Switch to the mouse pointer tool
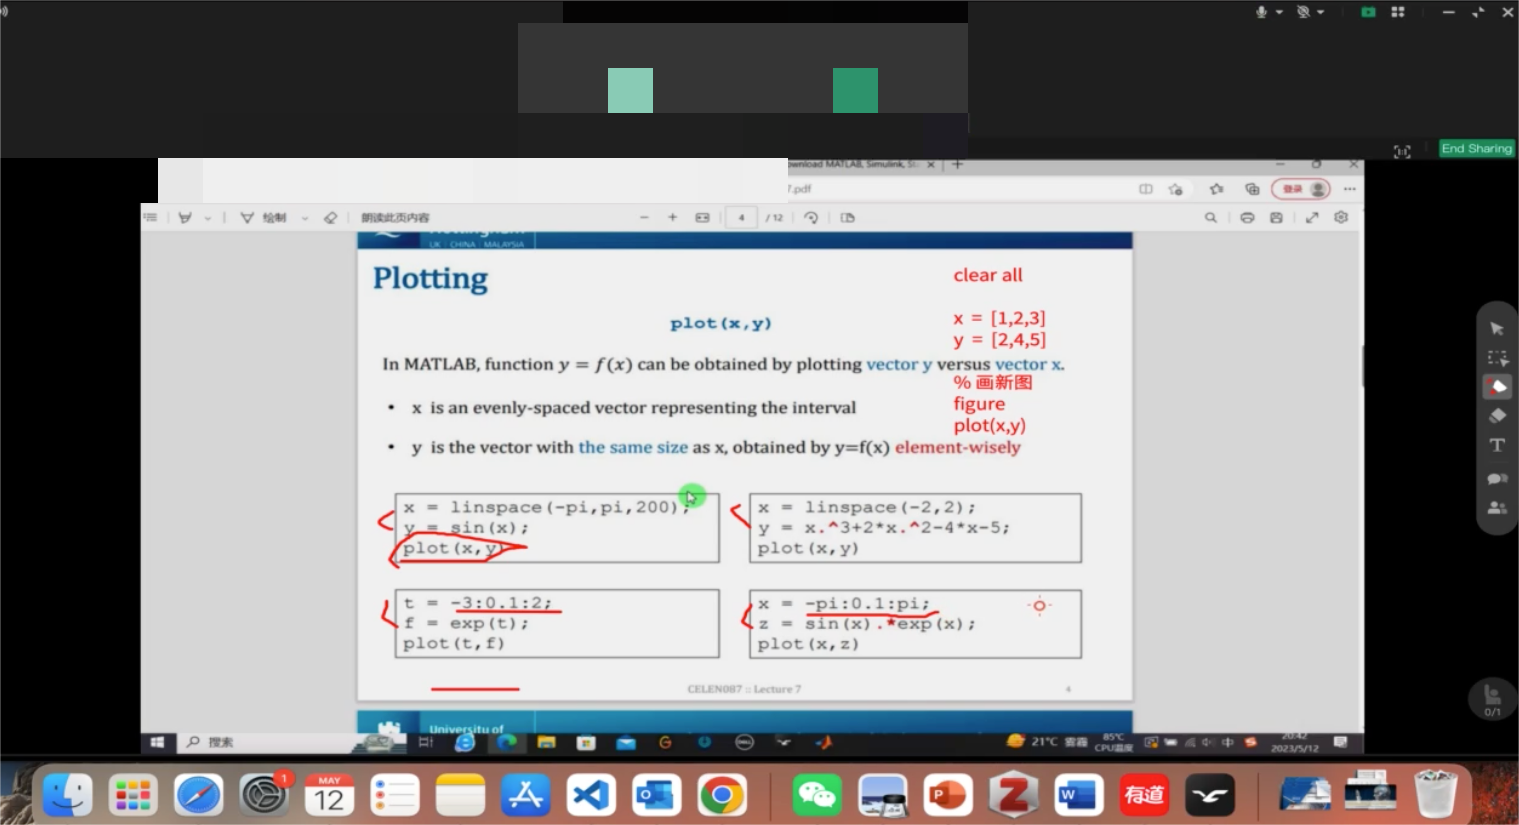 pyautogui.click(x=1497, y=329)
